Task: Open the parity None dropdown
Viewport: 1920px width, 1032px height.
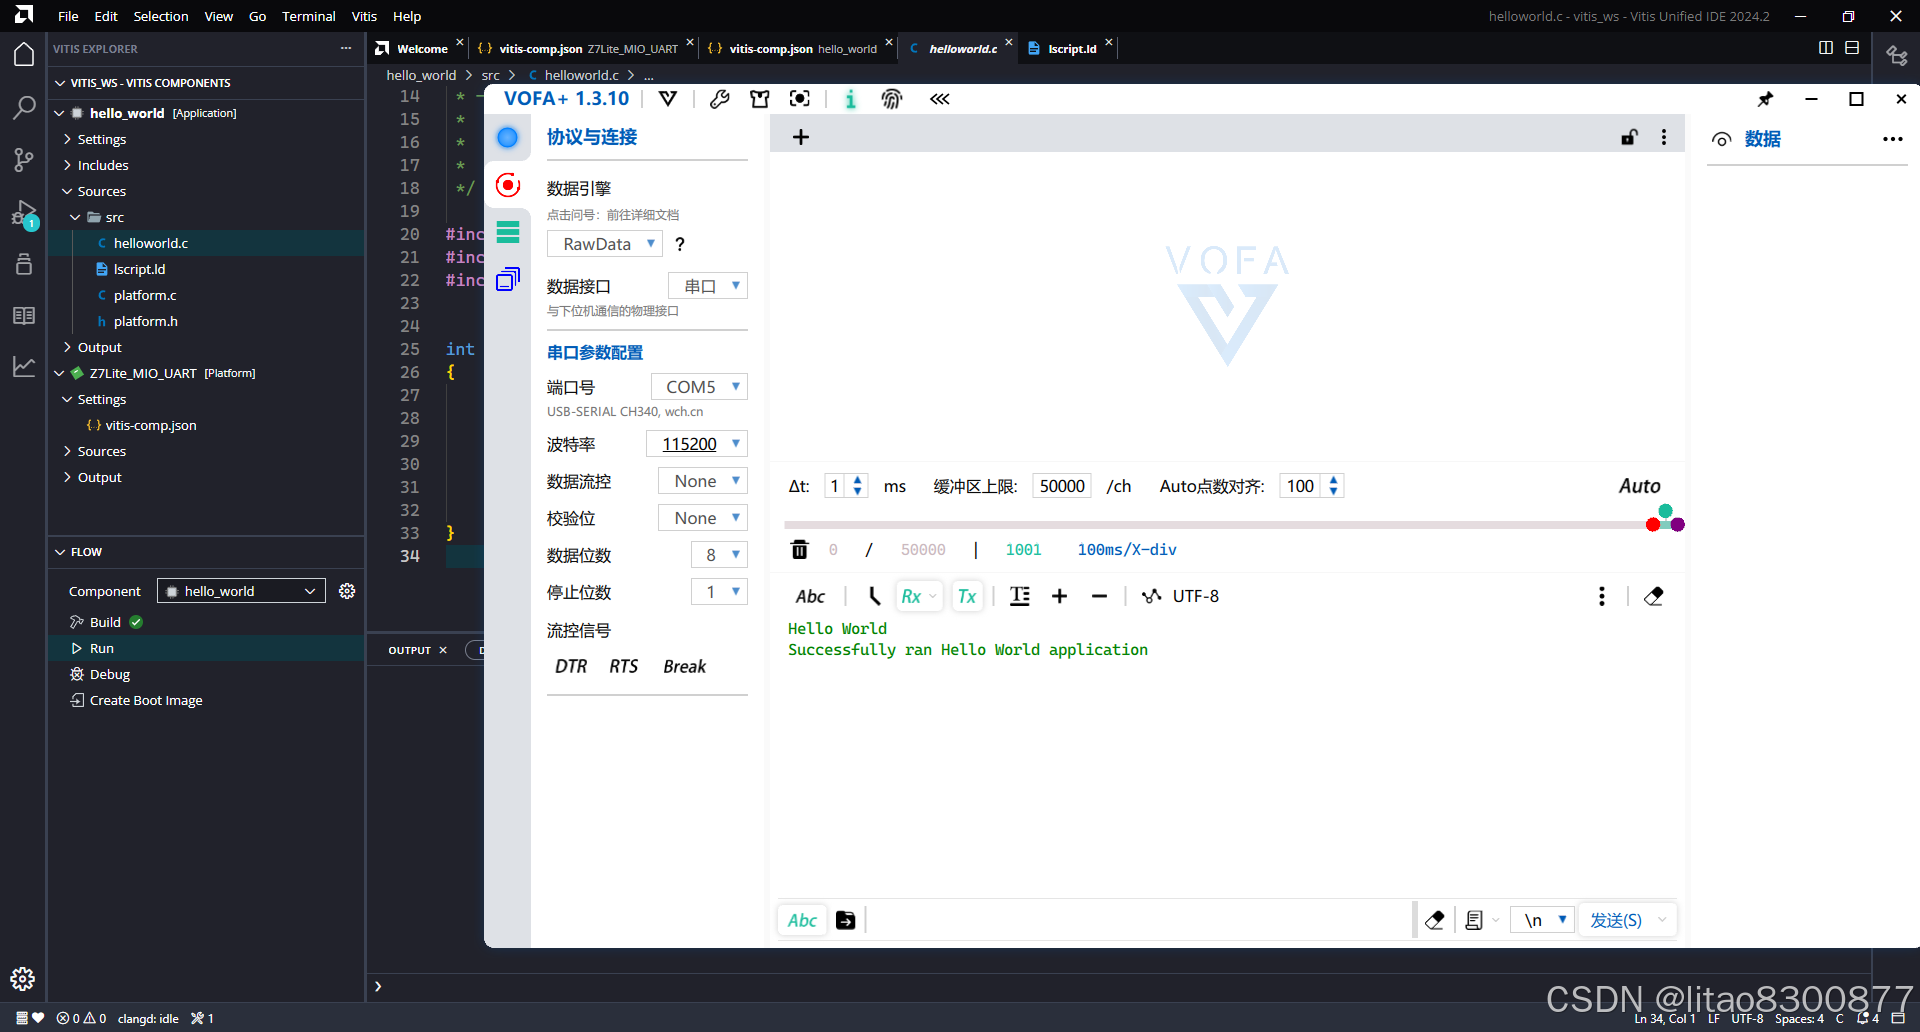Action: click(x=703, y=518)
